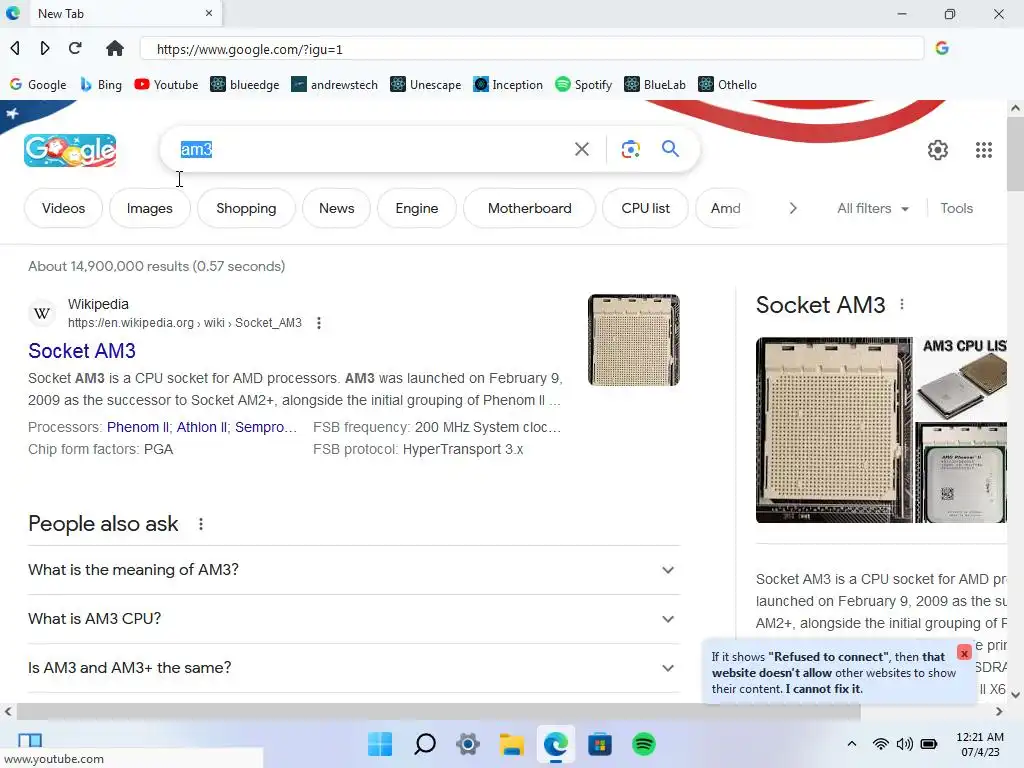
Task: Open the Google bookmark
Action: pyautogui.click(x=38, y=84)
